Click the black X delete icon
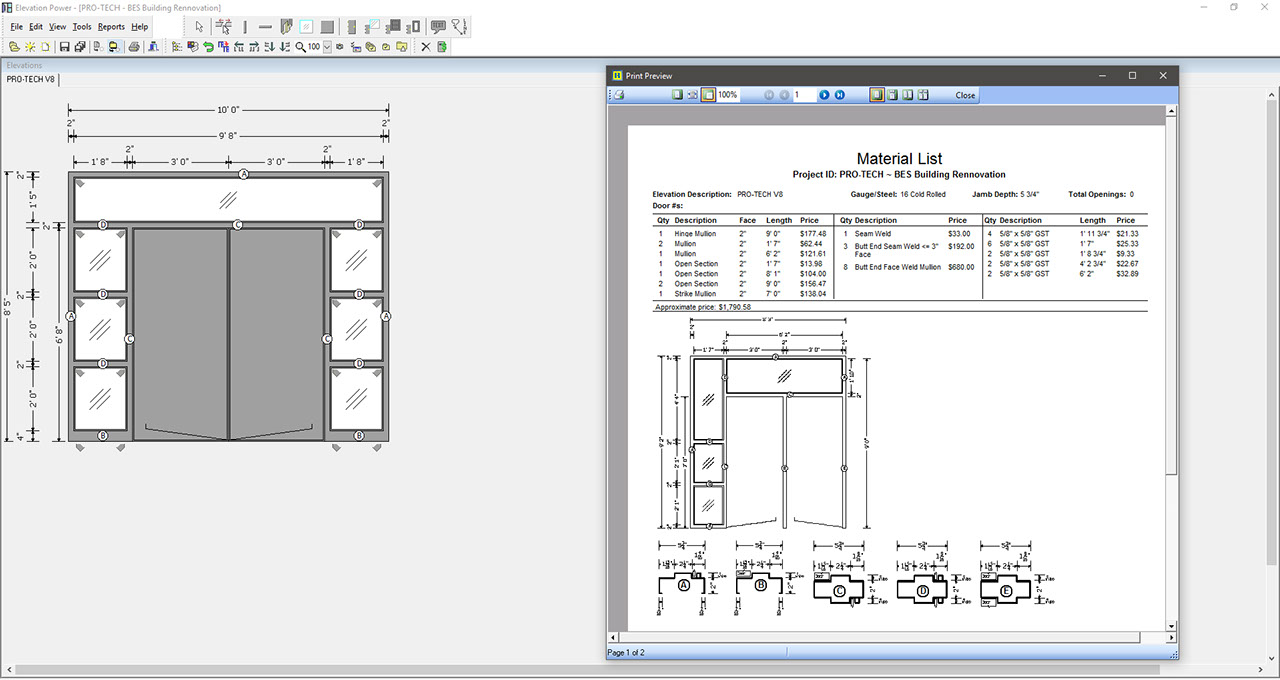Image resolution: width=1280 pixels, height=680 pixels. click(x=425, y=47)
